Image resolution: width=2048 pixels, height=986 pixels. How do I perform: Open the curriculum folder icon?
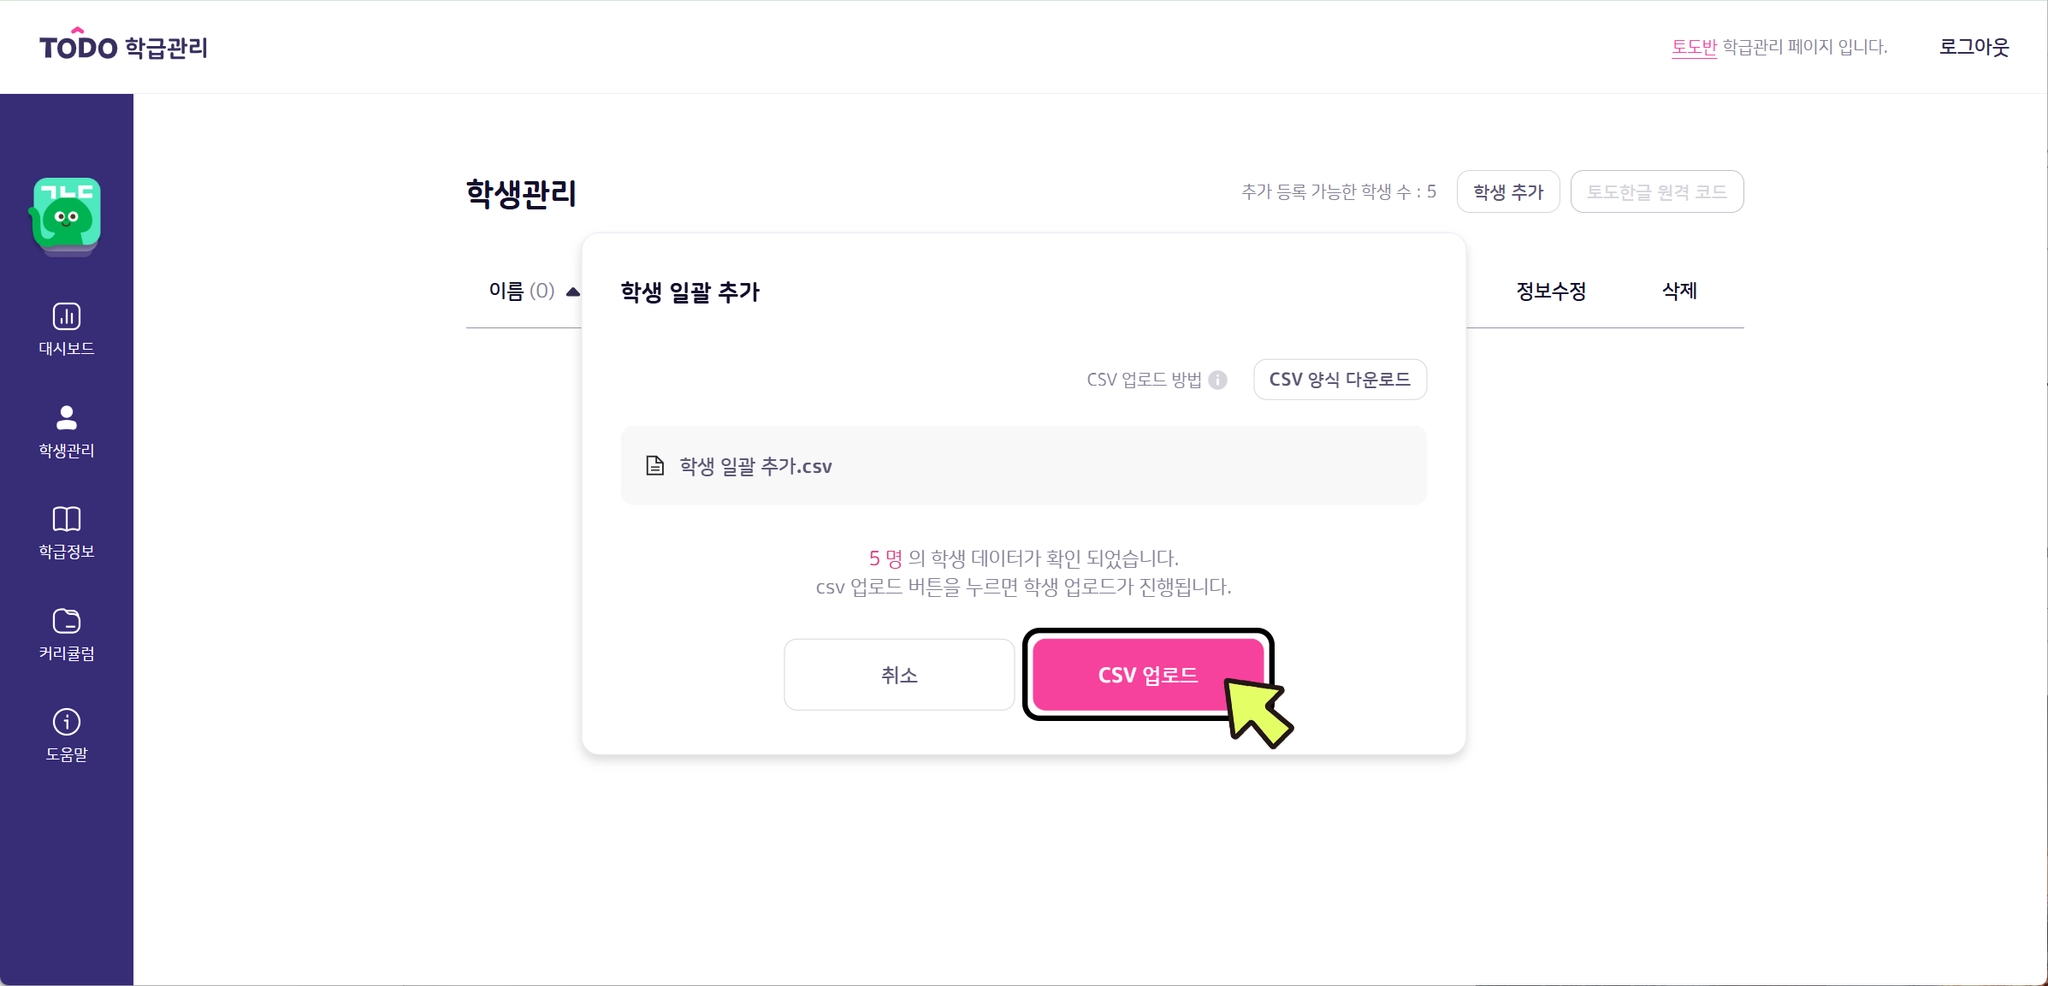(66, 621)
